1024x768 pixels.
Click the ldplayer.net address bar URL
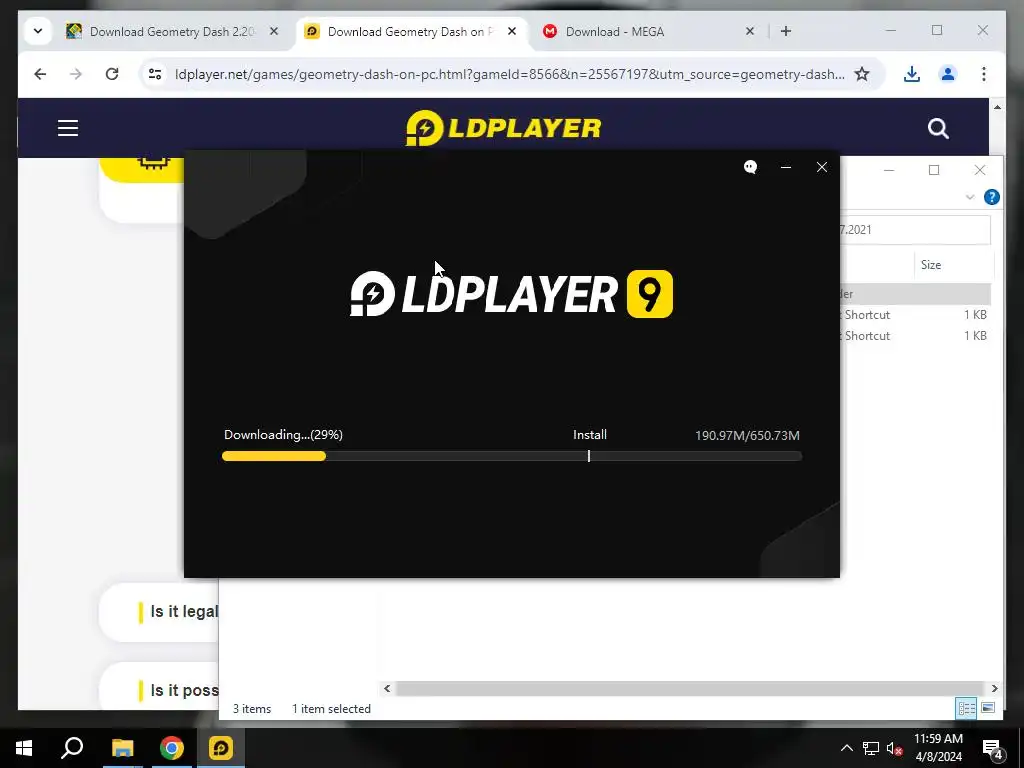tap(509, 74)
